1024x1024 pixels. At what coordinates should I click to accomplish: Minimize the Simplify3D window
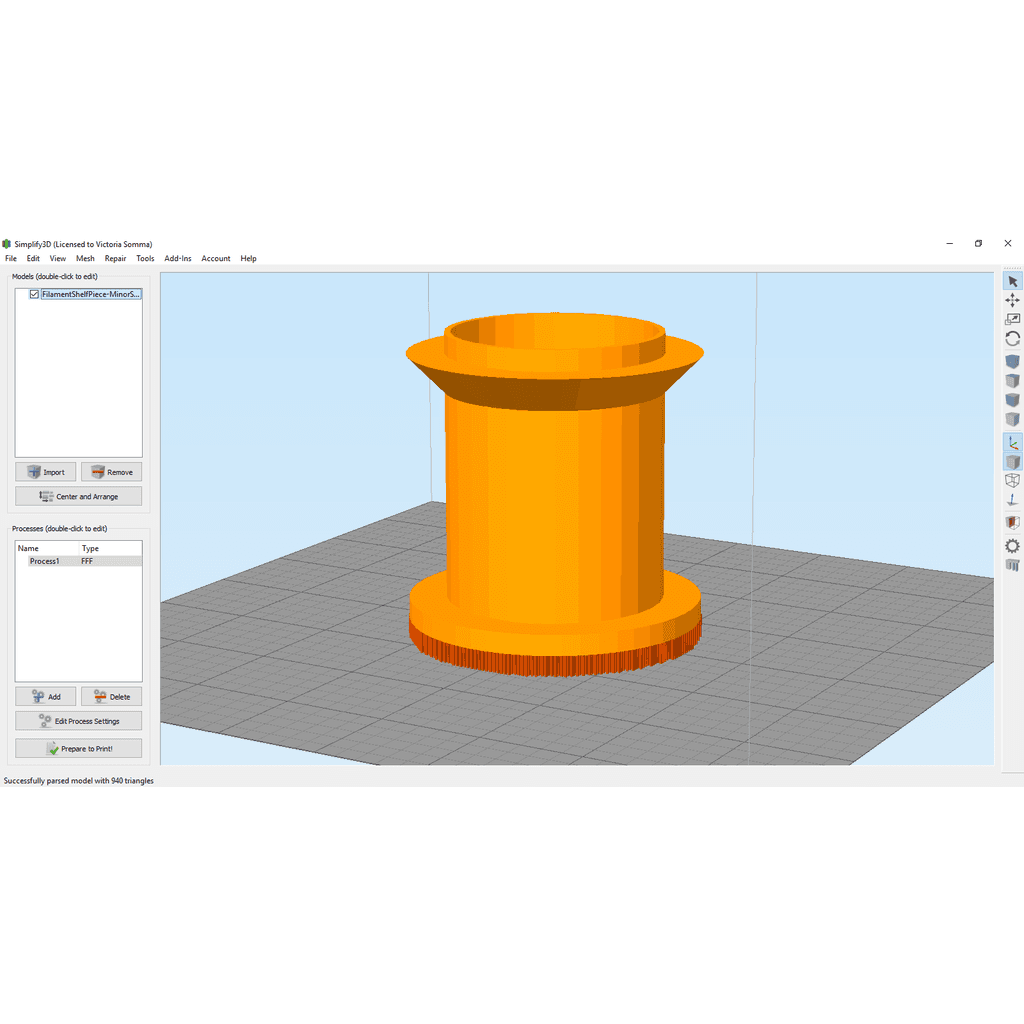pyautogui.click(x=950, y=244)
